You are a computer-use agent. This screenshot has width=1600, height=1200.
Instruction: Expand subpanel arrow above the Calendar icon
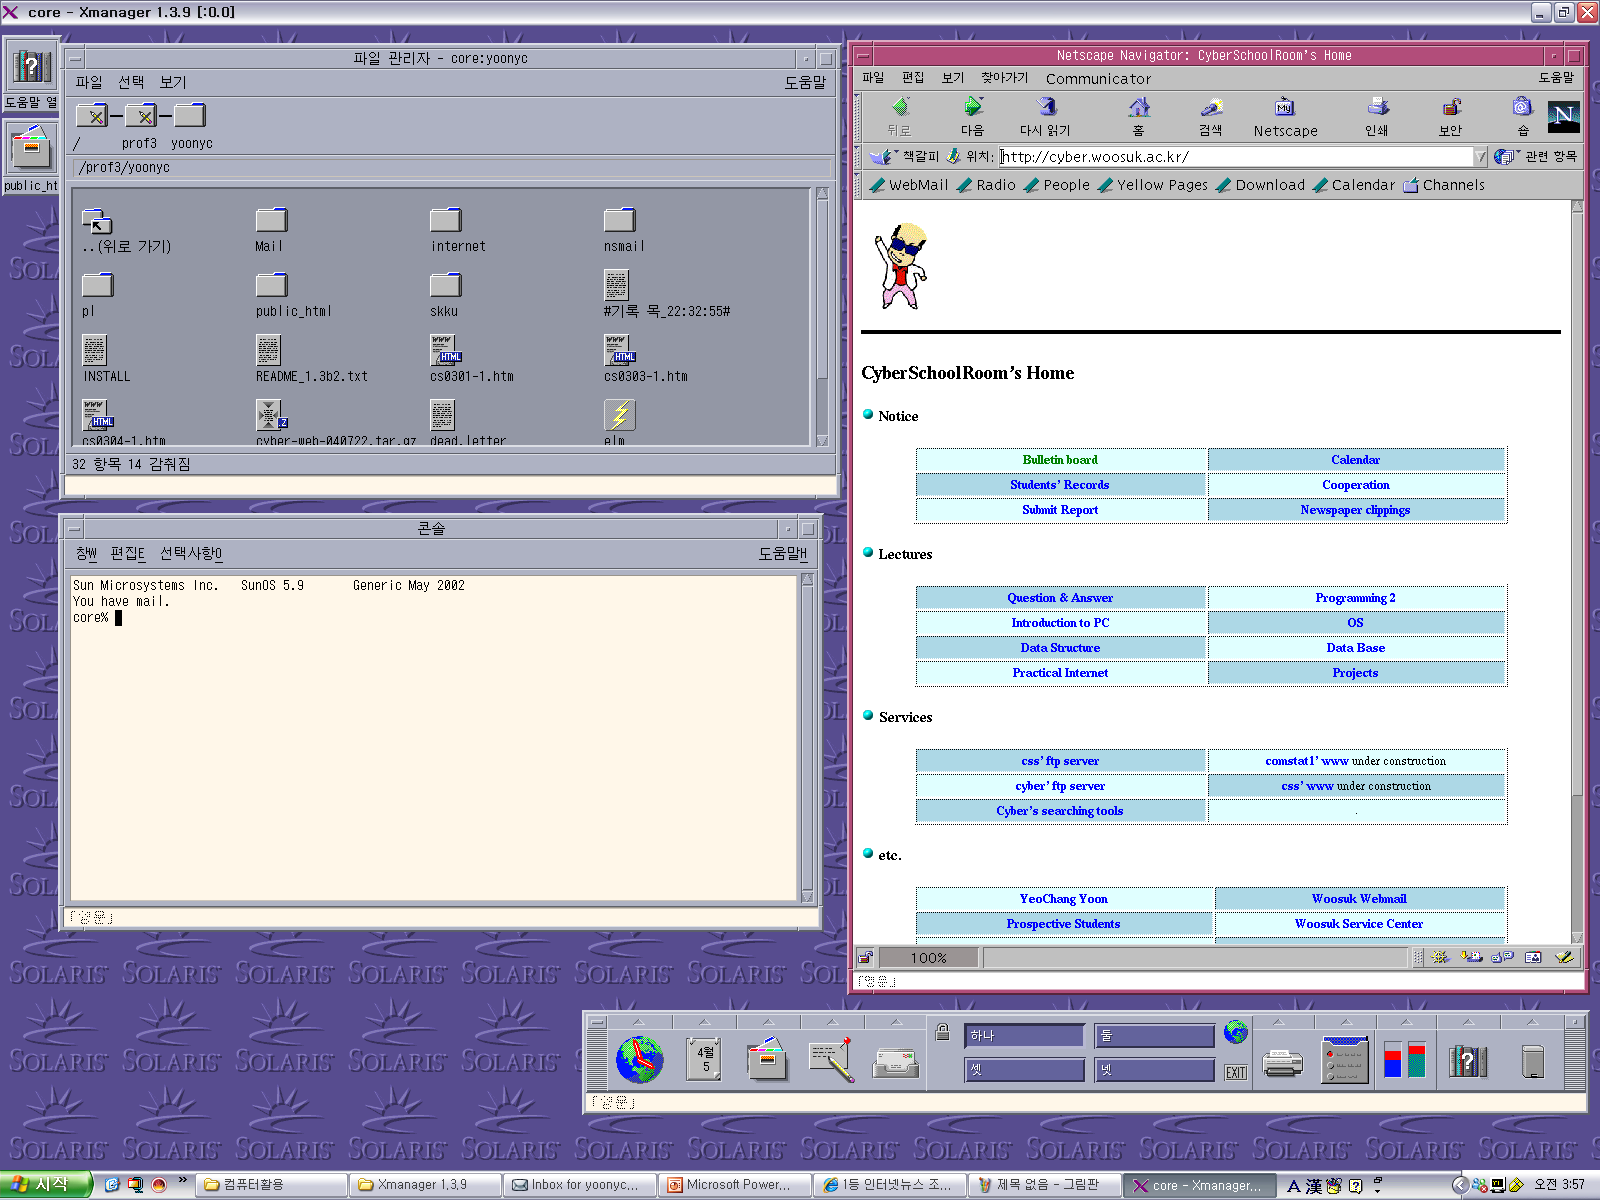704,1022
